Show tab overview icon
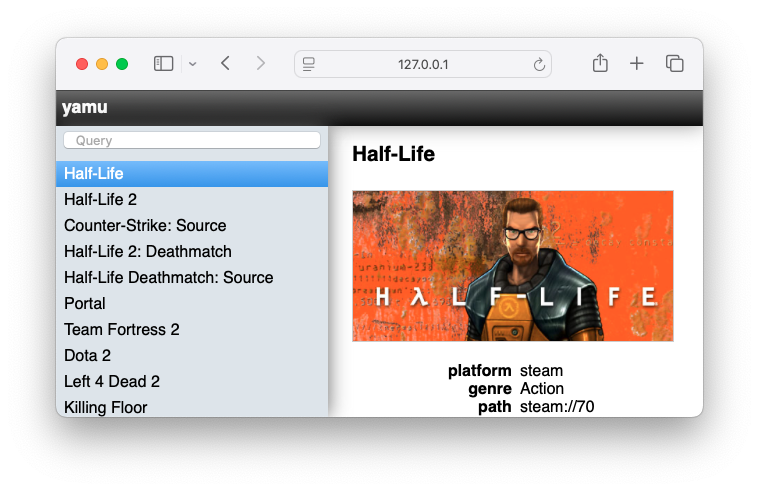This screenshot has width=759, height=491. [x=675, y=63]
